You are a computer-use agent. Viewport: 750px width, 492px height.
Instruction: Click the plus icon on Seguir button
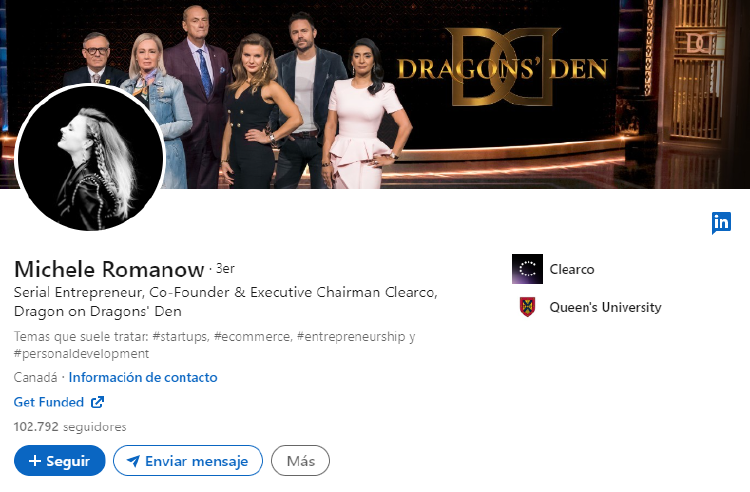click(35, 460)
